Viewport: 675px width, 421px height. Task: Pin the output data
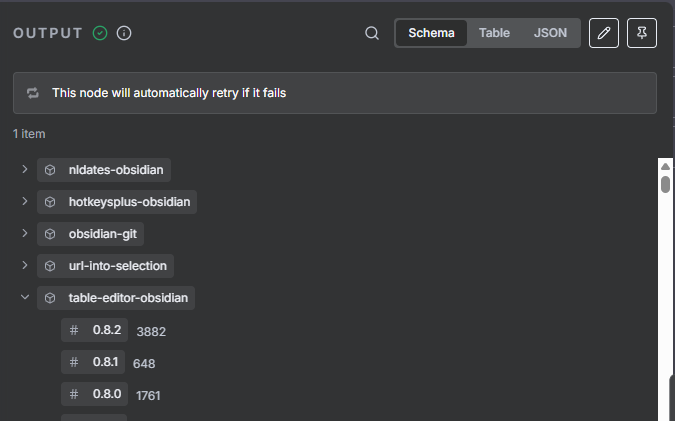point(642,33)
